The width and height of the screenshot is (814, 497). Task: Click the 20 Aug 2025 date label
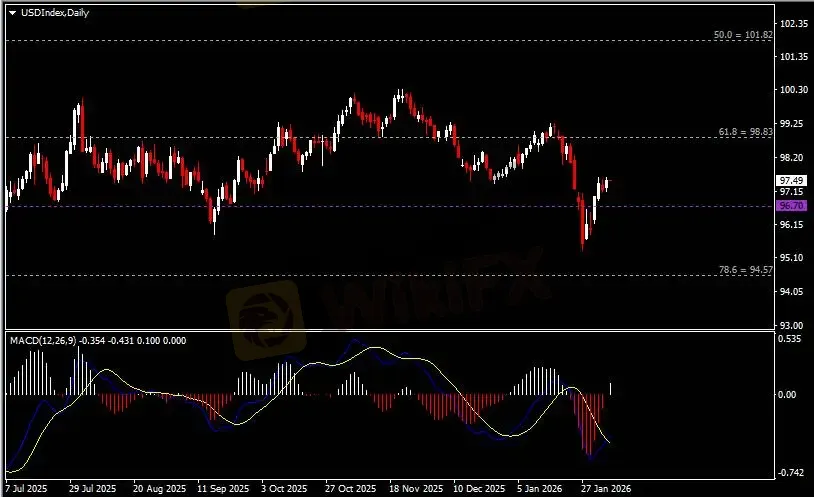tap(159, 489)
